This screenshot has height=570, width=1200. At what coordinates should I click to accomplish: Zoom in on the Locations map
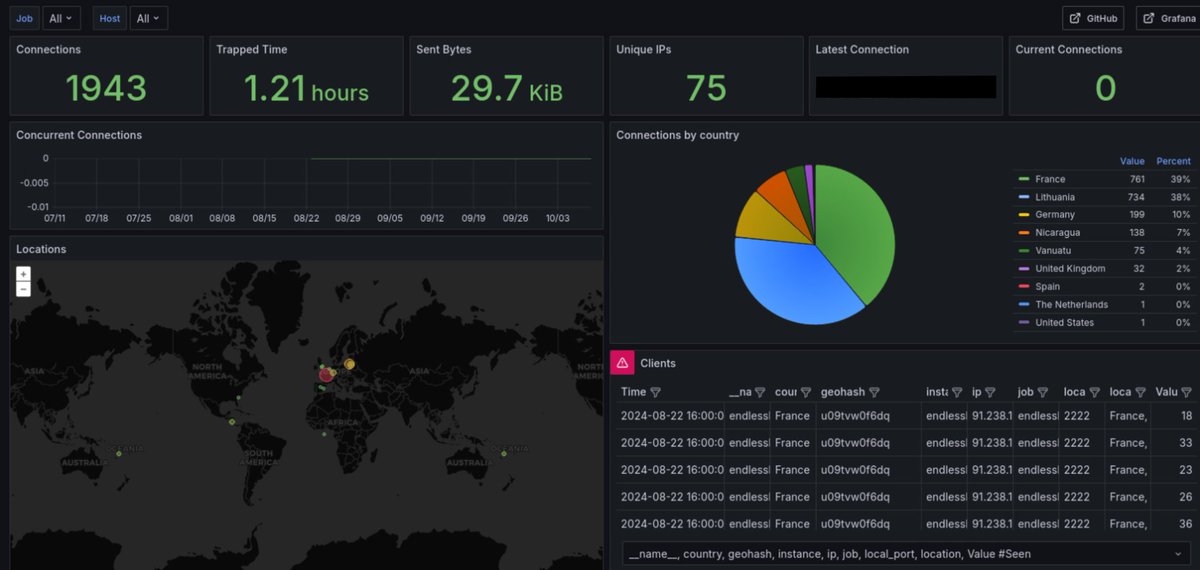(x=23, y=273)
